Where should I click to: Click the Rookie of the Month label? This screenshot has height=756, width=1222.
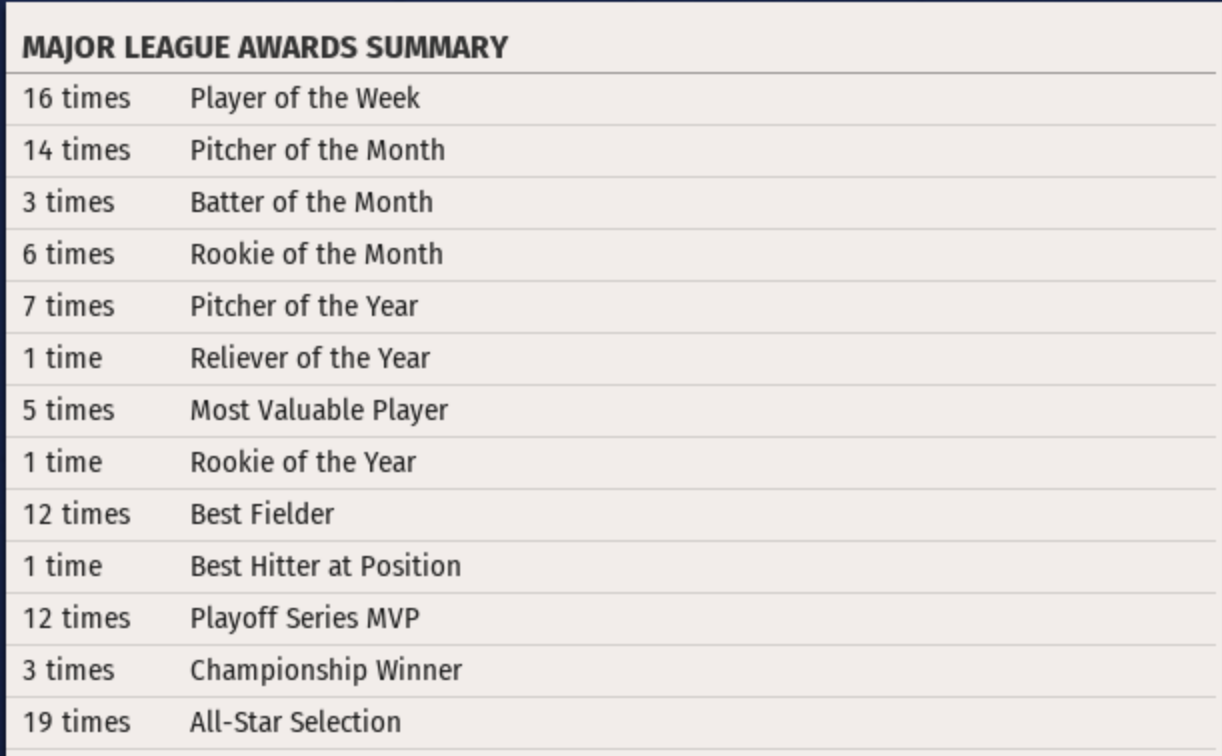[x=316, y=254]
